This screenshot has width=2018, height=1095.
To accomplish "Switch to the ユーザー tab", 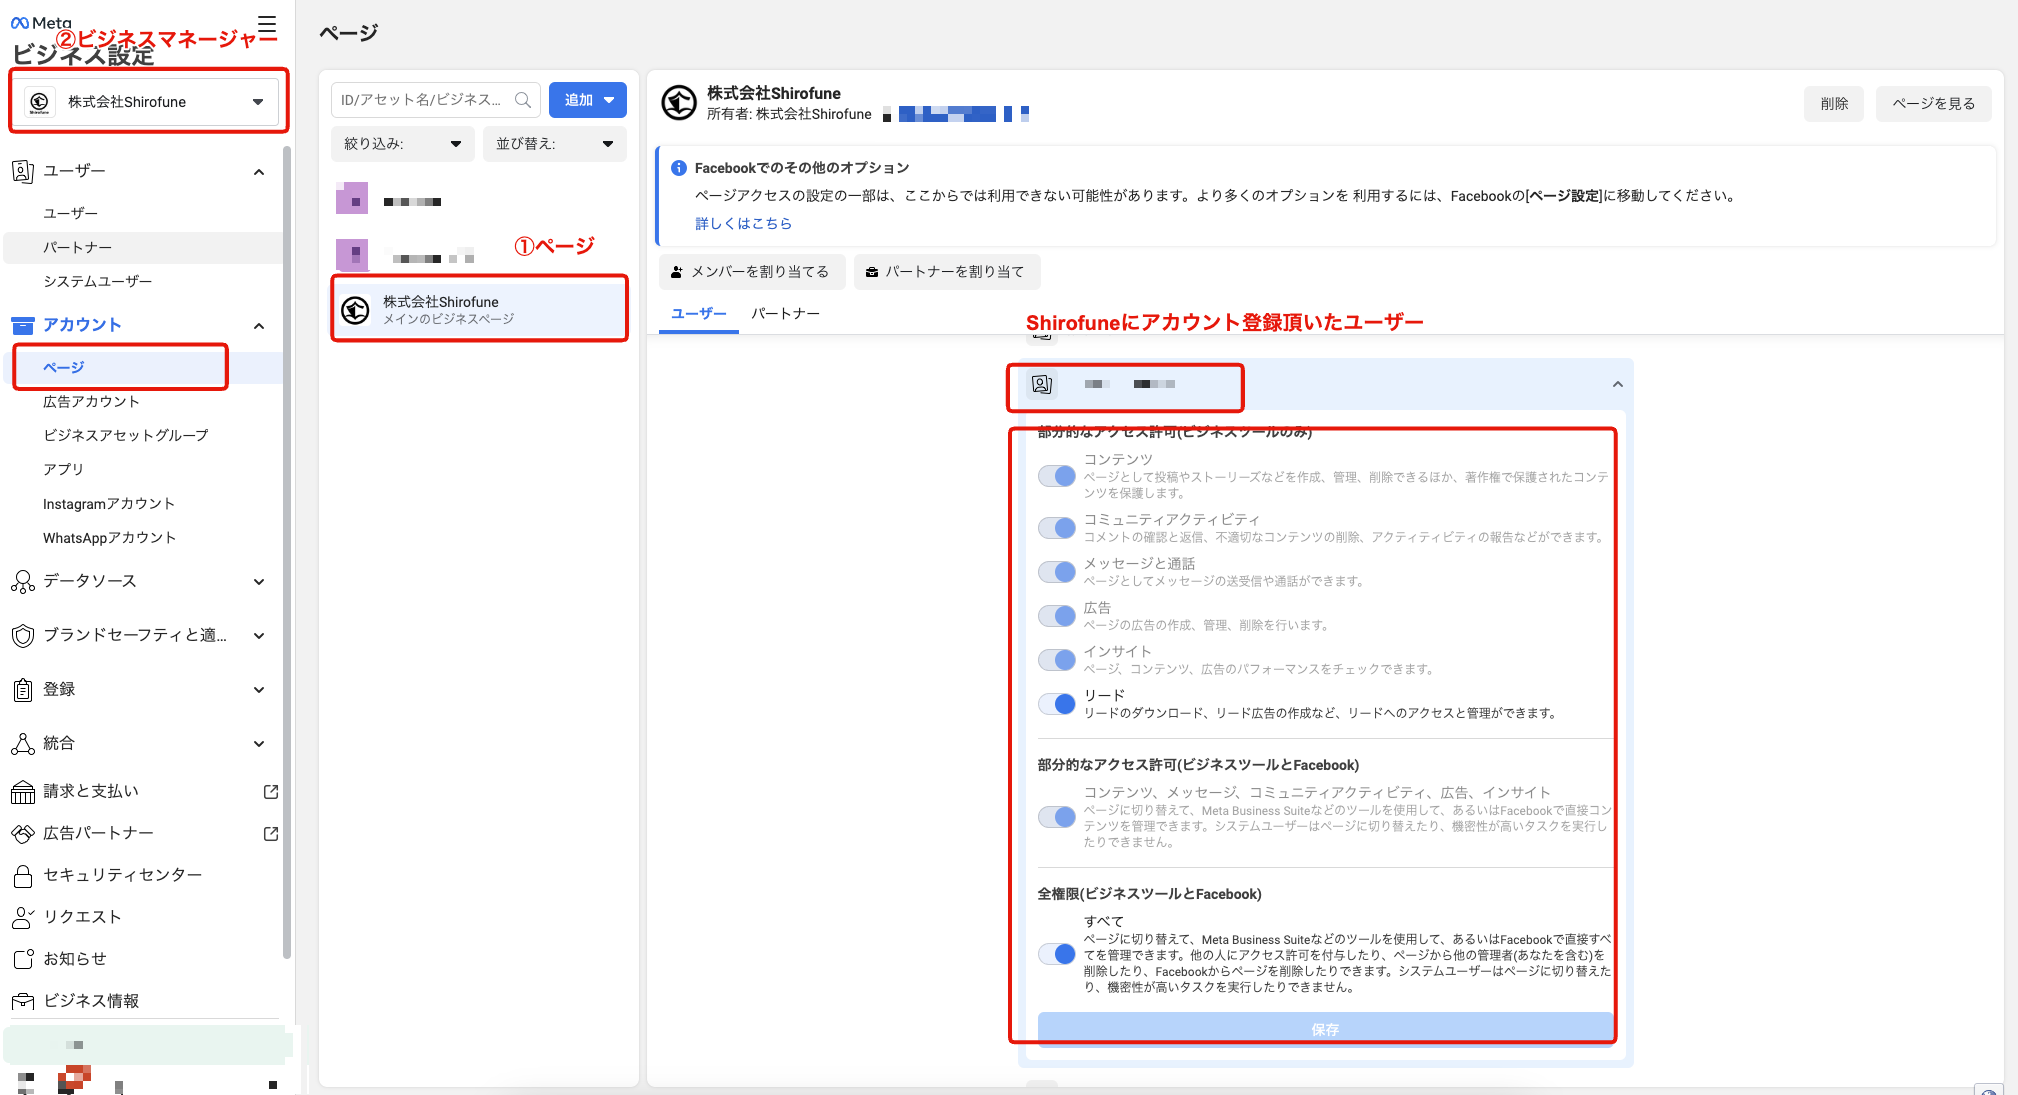I will tap(699, 314).
